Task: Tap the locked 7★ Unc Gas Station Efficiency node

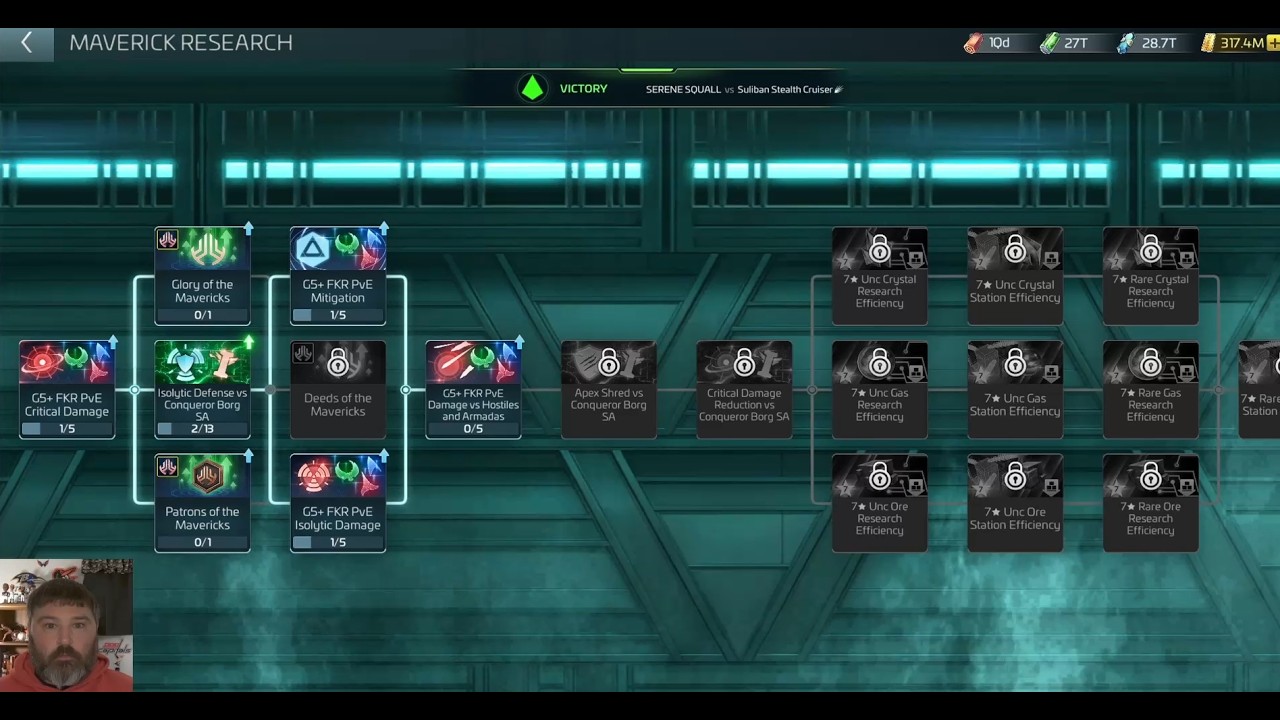Action: coord(1015,389)
